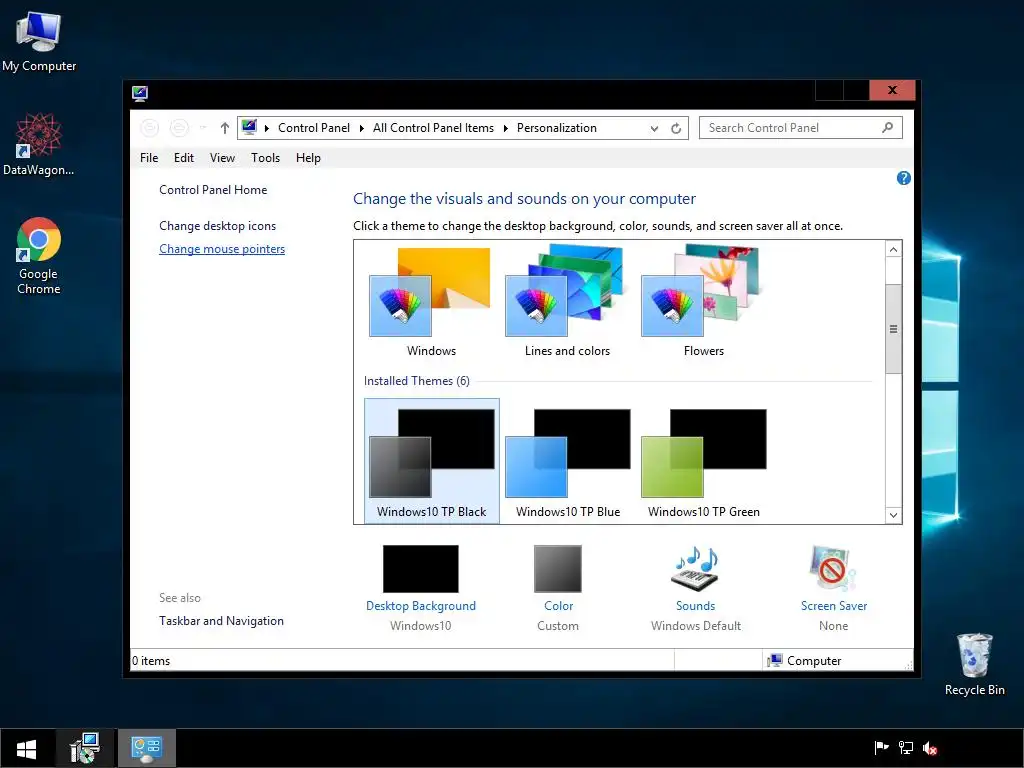Open Change desktop icons link
The width and height of the screenshot is (1024, 768).
pyautogui.click(x=217, y=226)
